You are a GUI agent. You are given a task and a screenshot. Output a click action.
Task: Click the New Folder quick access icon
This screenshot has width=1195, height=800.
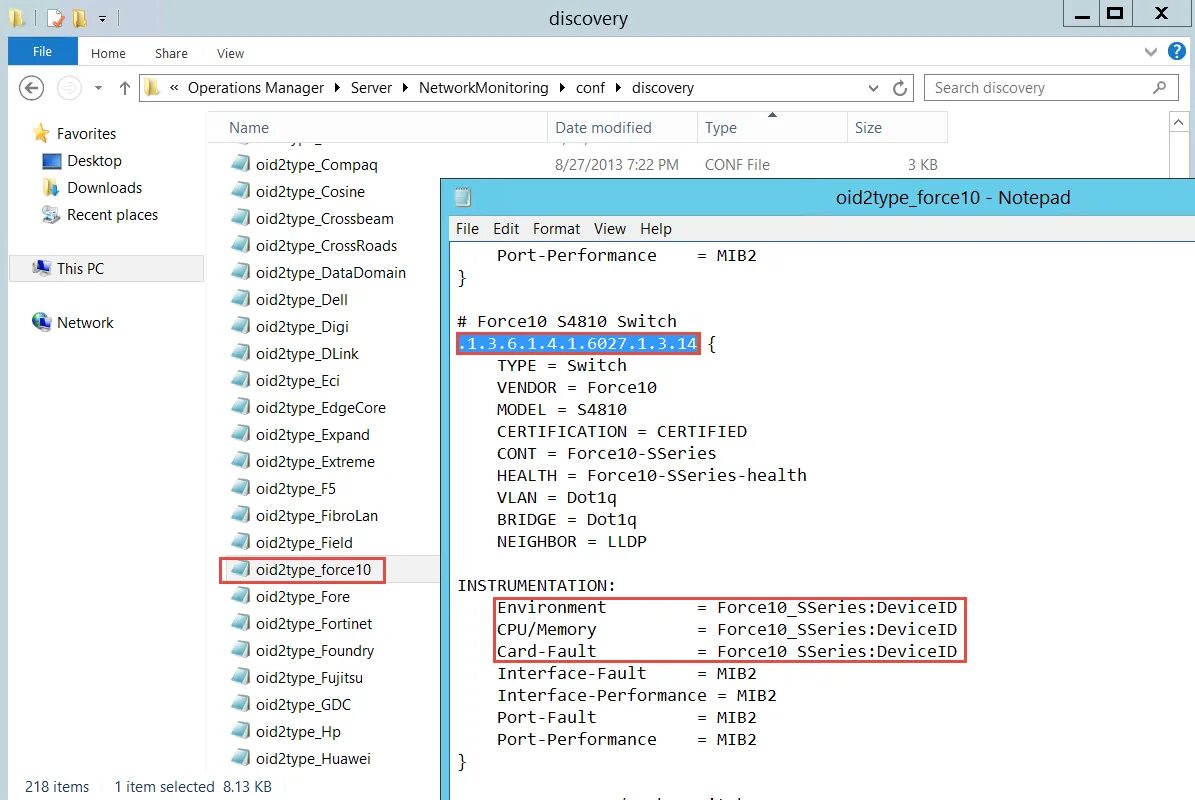tap(80, 18)
